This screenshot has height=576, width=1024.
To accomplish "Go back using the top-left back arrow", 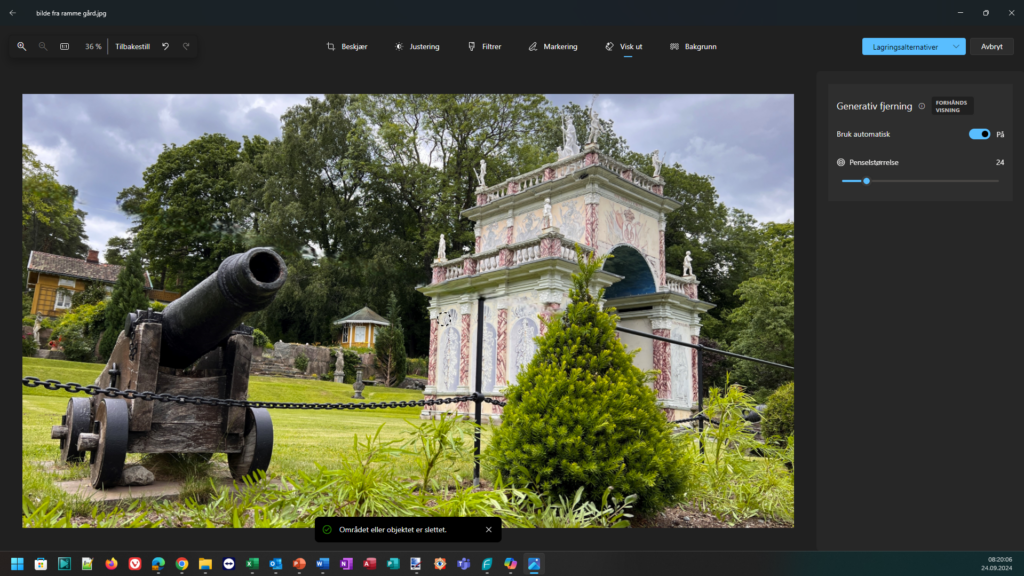I will coord(13,13).
